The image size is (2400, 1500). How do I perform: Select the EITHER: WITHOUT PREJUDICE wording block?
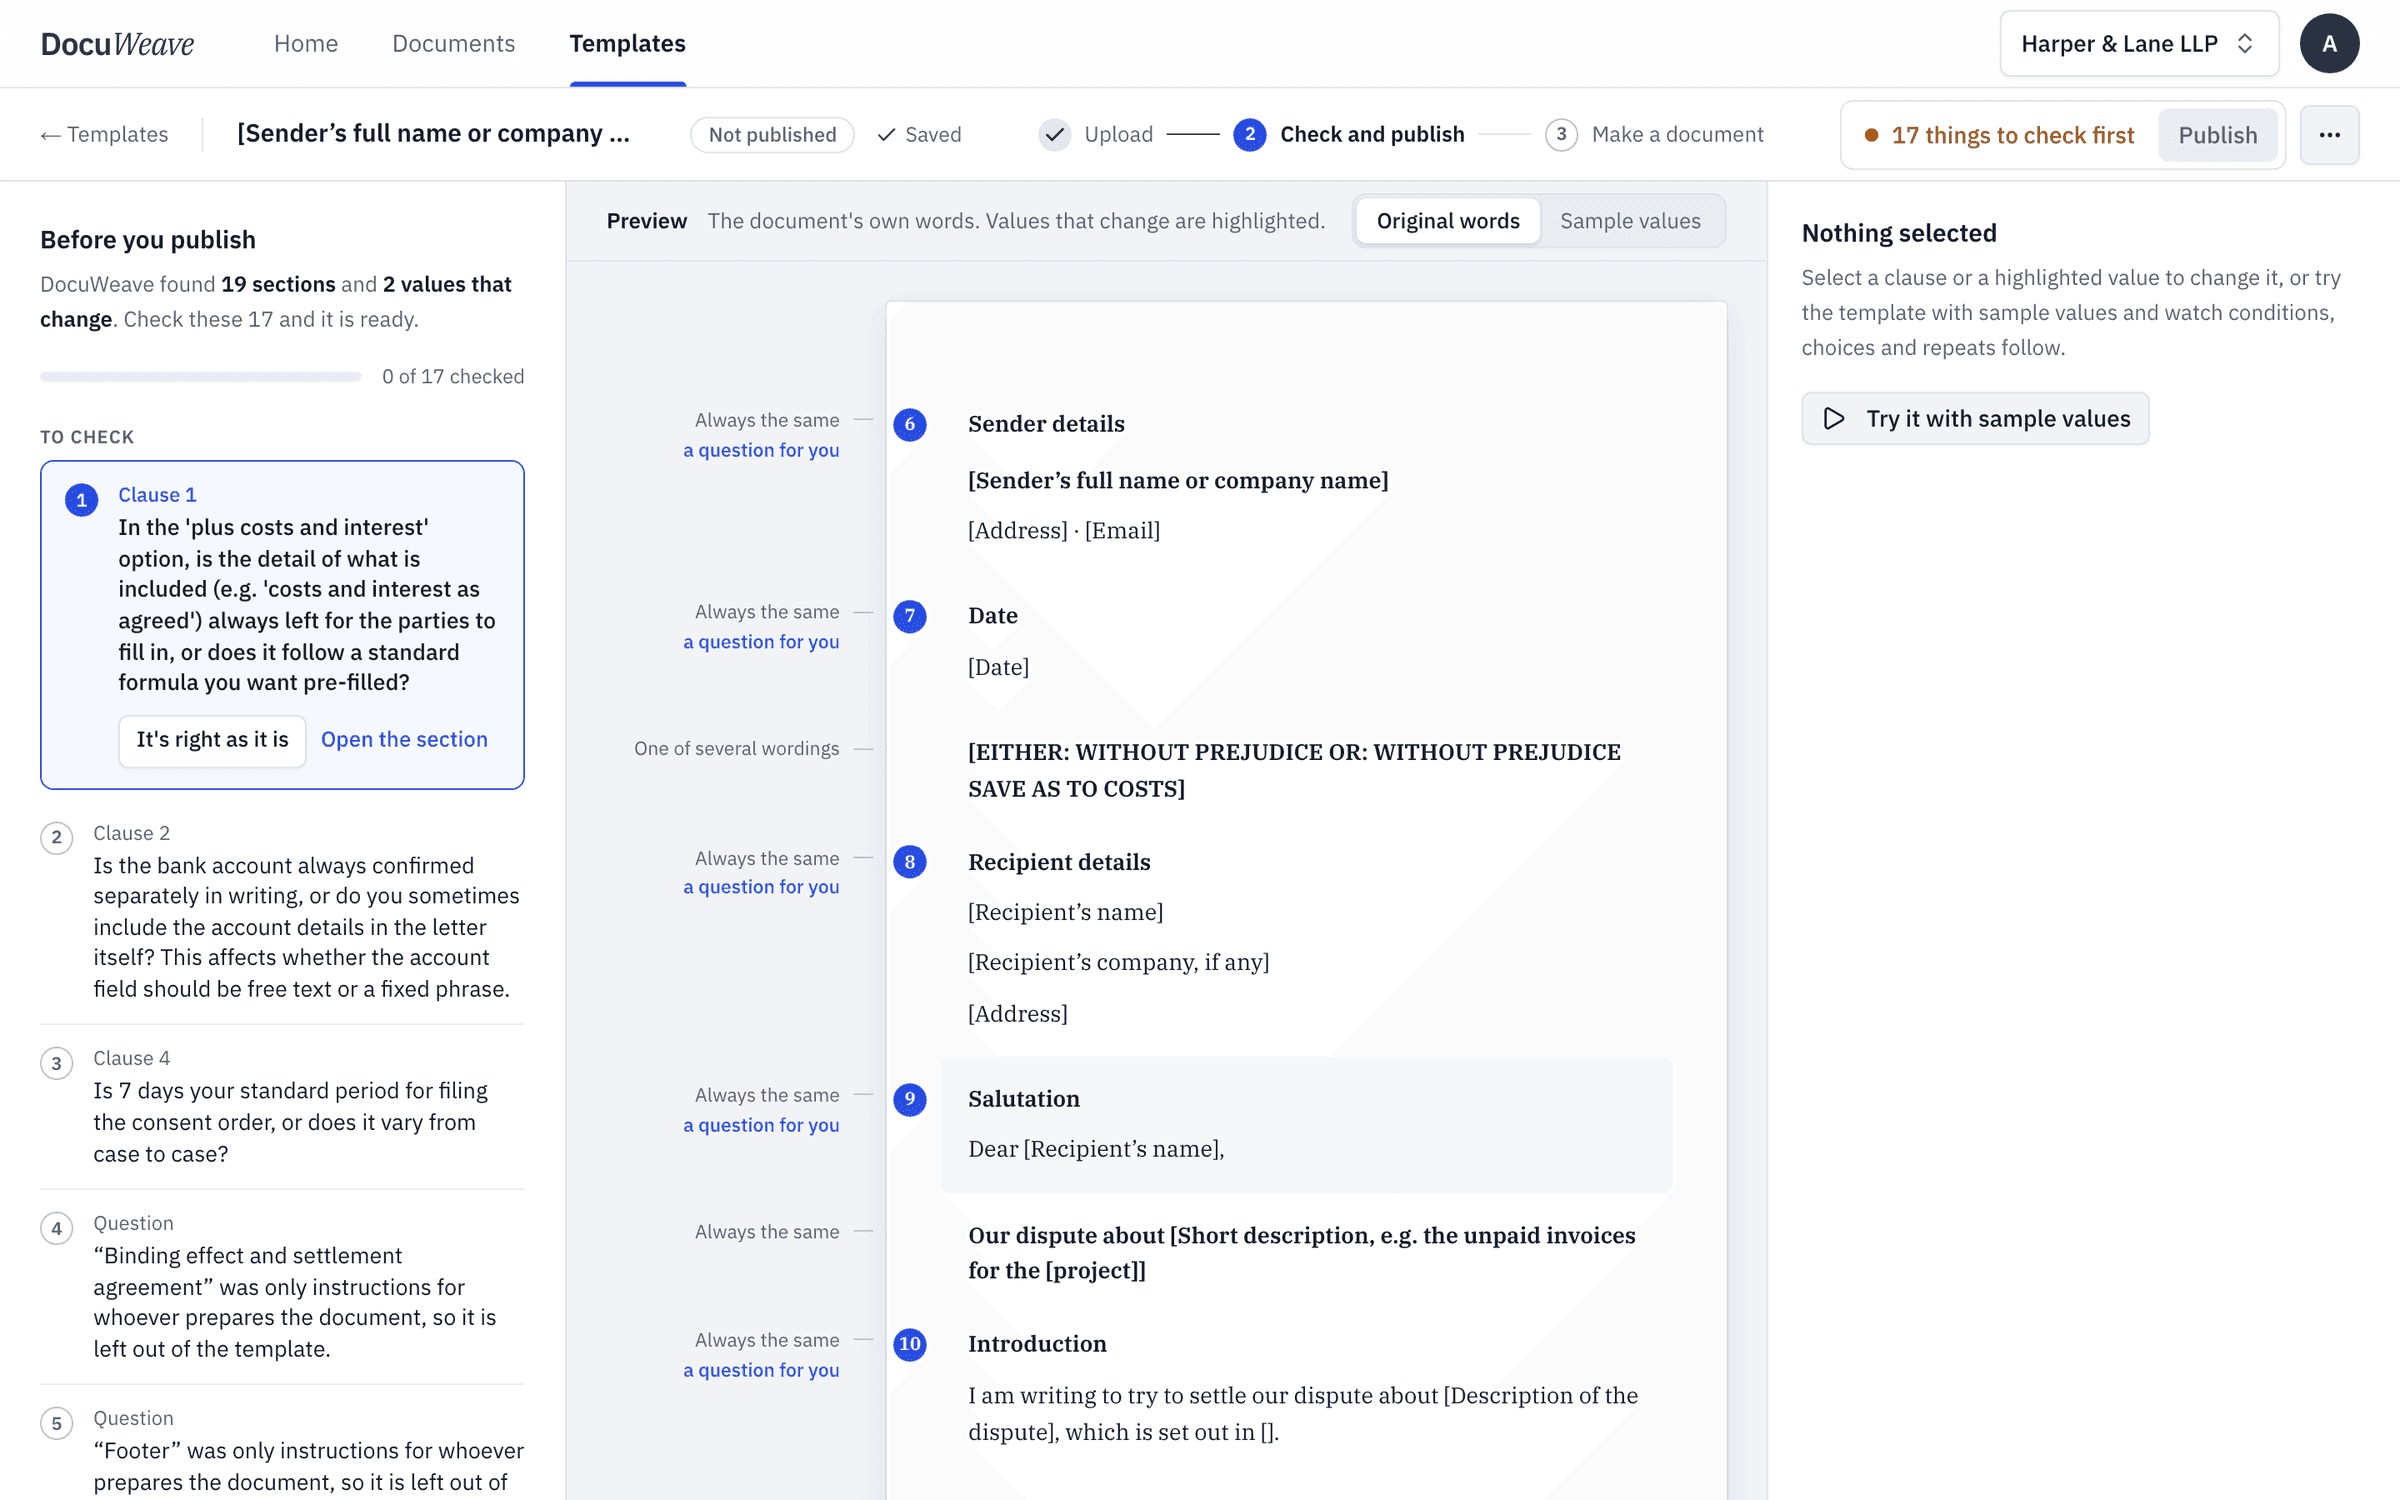coord(1294,770)
